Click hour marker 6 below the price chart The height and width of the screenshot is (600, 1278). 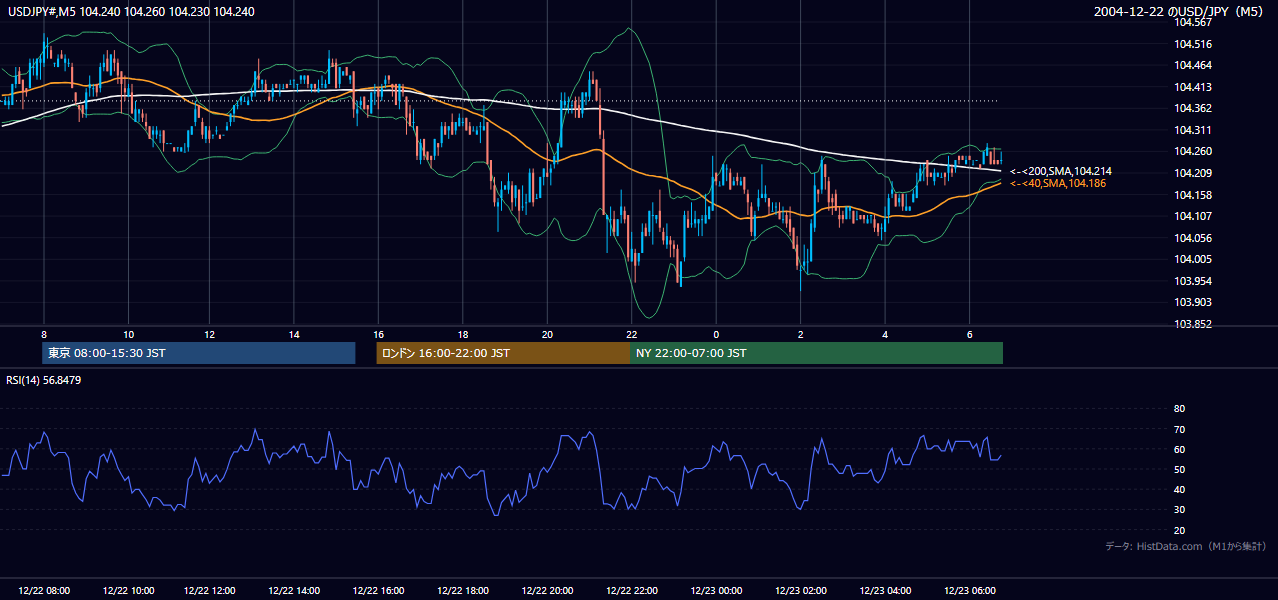(x=969, y=334)
